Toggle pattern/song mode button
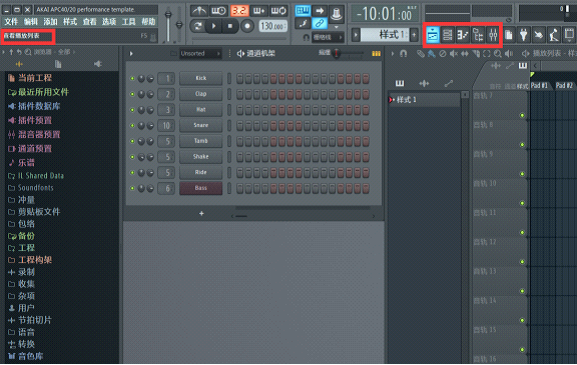The image size is (577, 365). 198,26
